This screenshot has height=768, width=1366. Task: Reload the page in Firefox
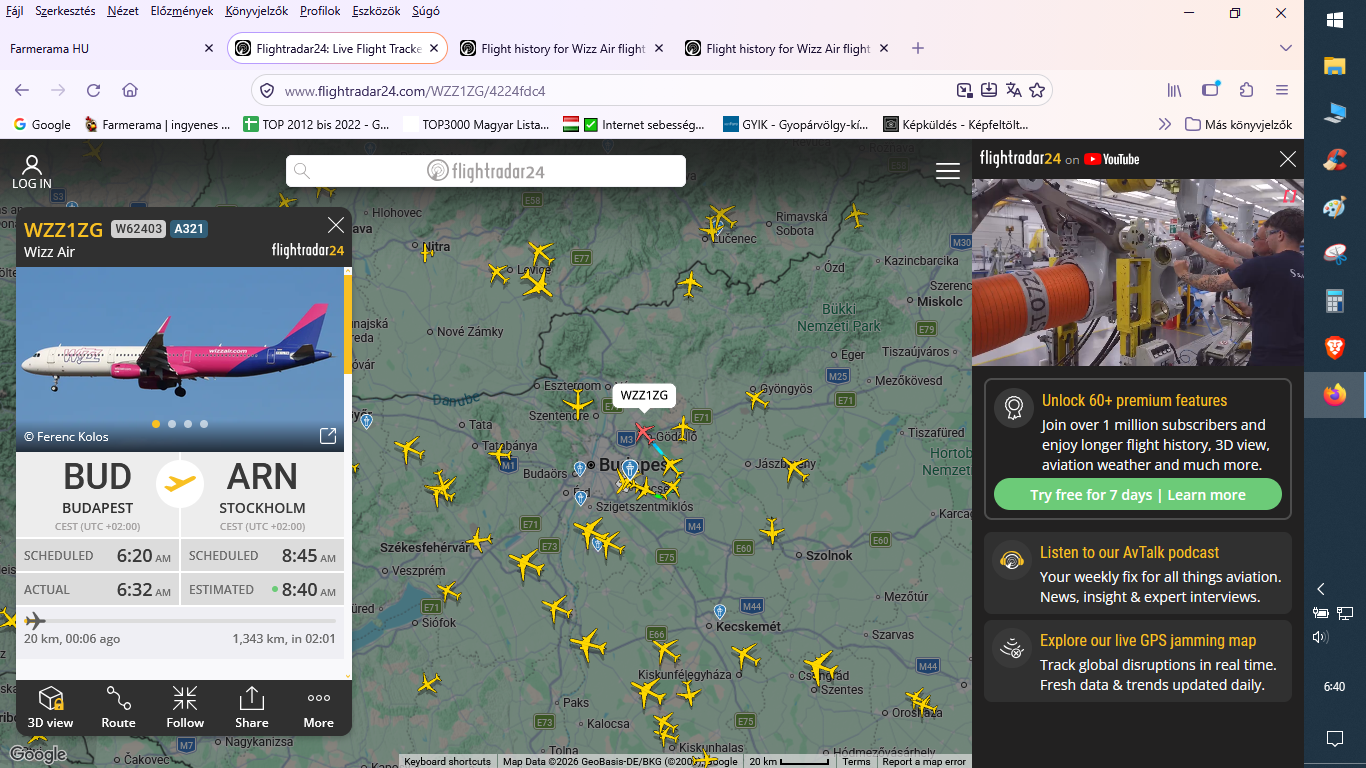point(93,90)
